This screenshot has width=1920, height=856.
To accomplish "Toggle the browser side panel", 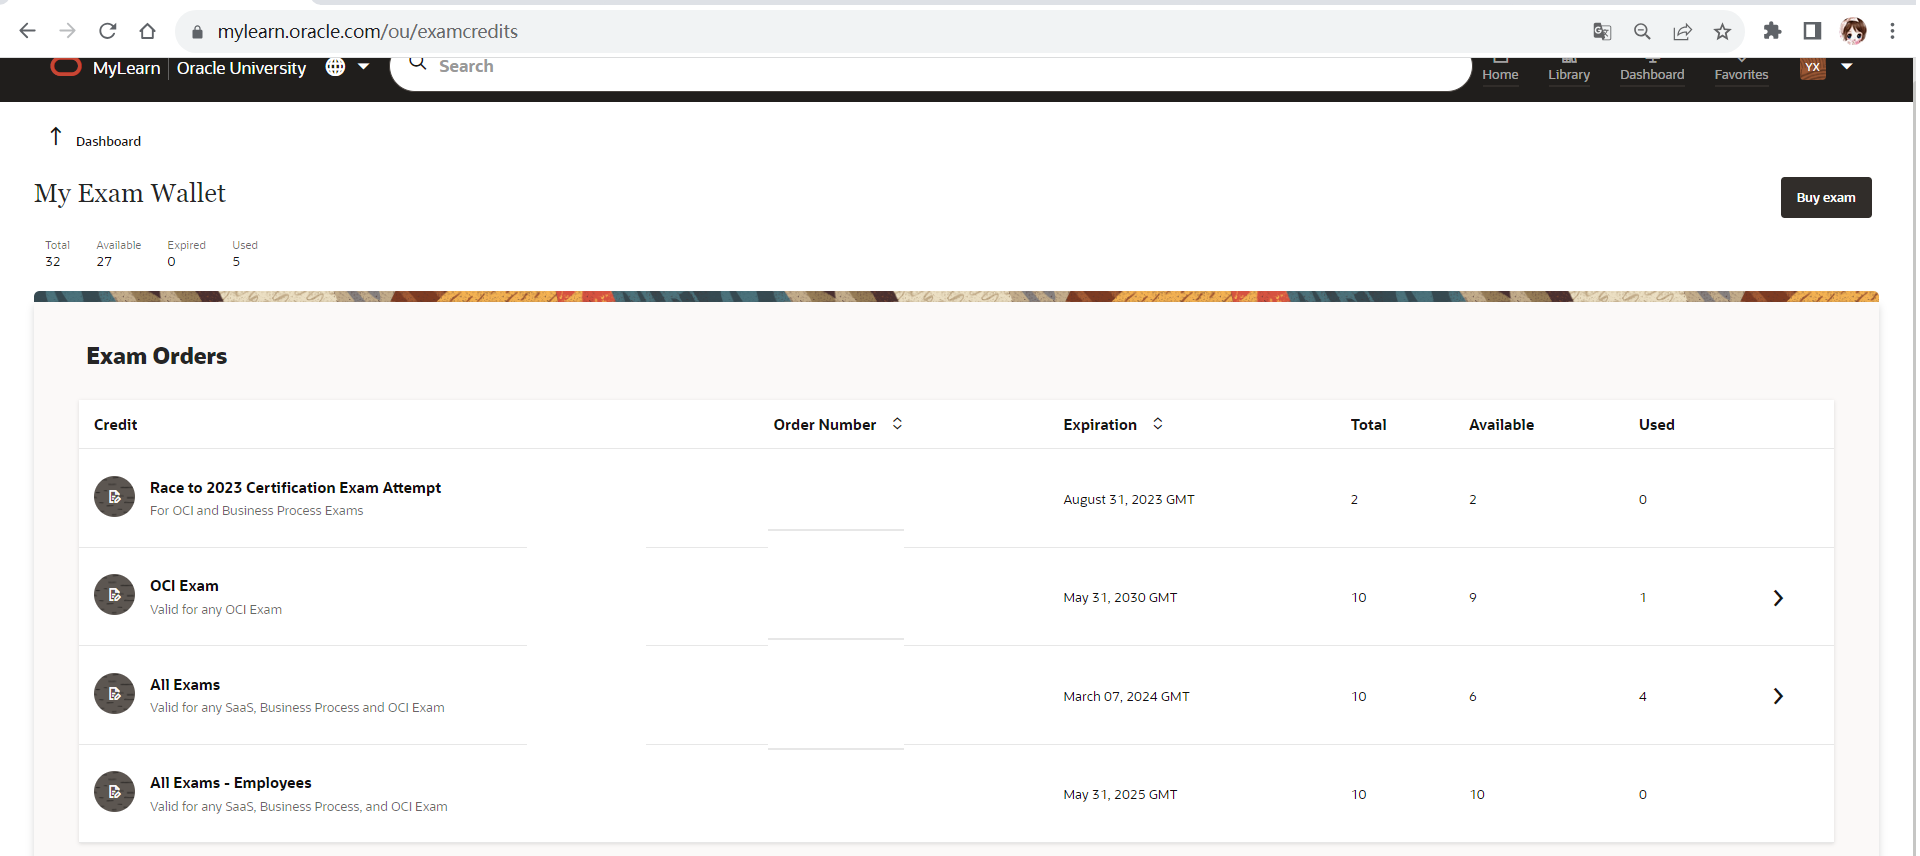I will tap(1812, 31).
